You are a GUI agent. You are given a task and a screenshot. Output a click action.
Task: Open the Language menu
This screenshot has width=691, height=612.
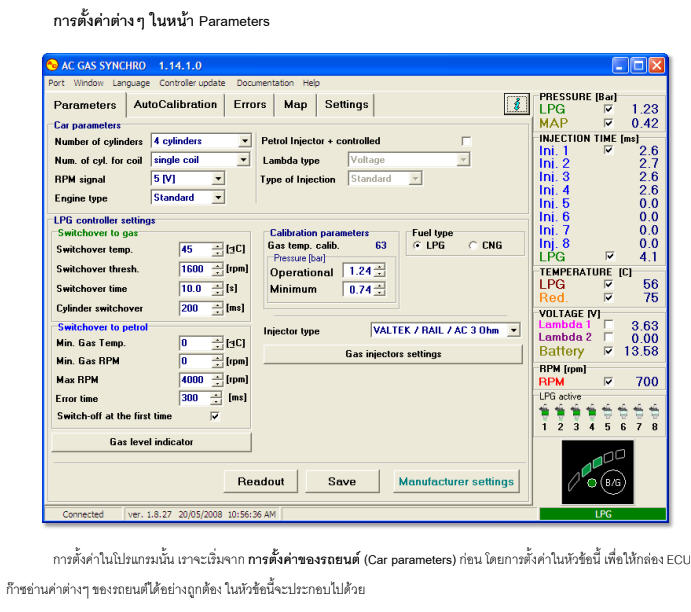(131, 83)
